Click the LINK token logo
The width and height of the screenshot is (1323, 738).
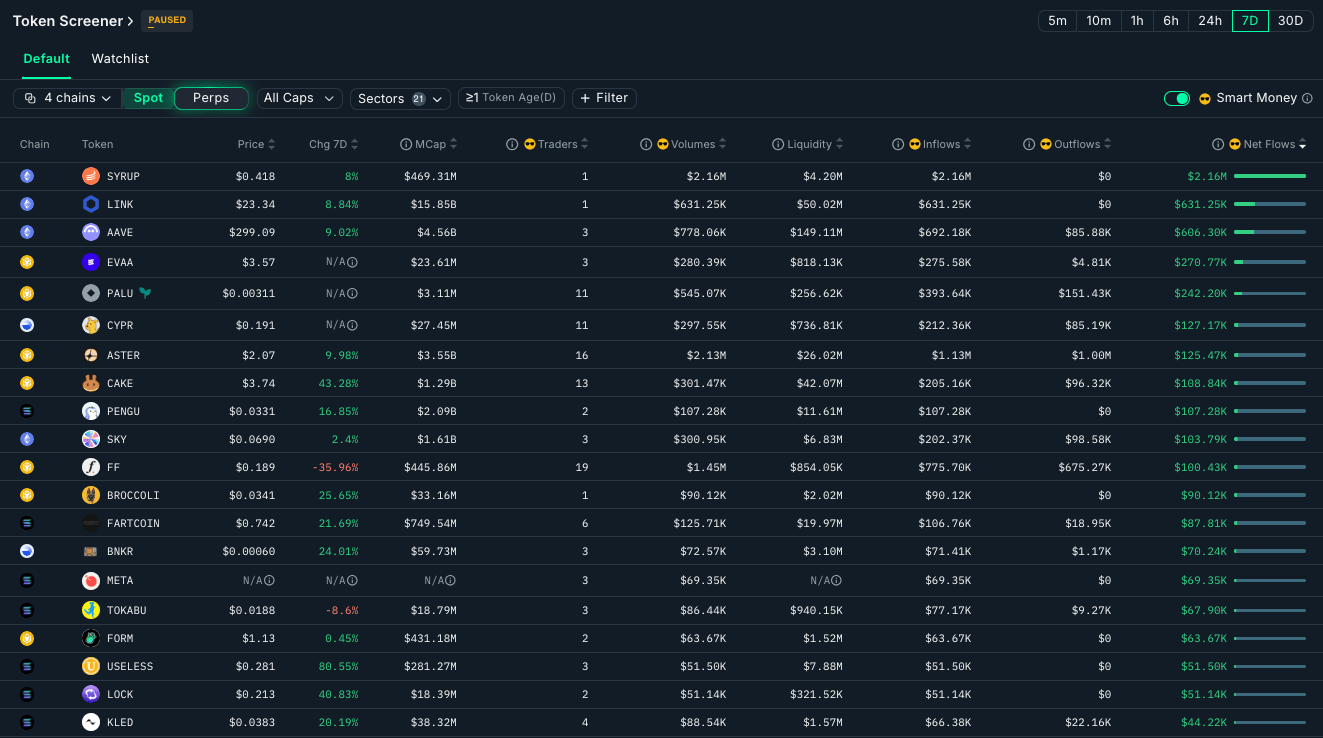coord(91,204)
